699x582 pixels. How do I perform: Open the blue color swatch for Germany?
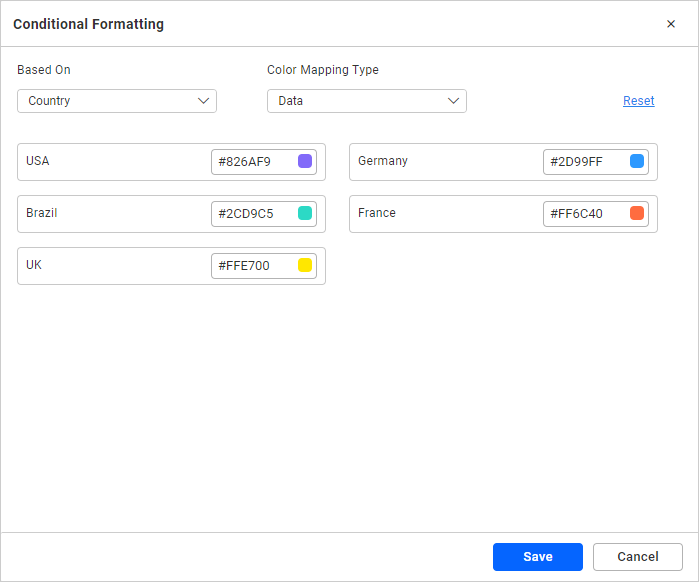tap(637, 161)
